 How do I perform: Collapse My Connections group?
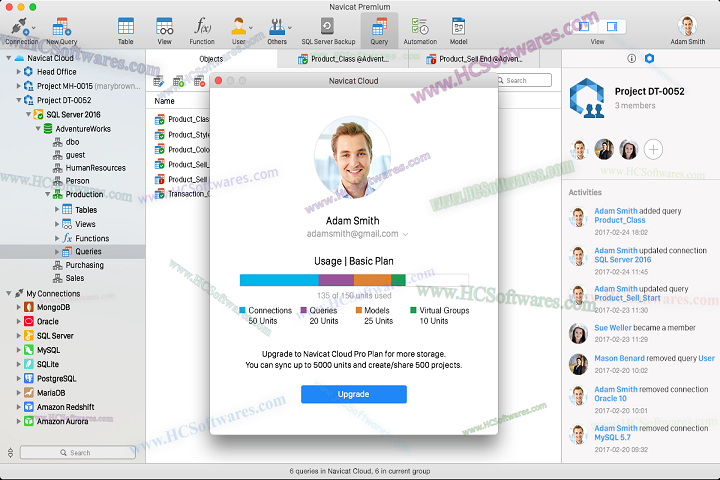[x=8, y=293]
